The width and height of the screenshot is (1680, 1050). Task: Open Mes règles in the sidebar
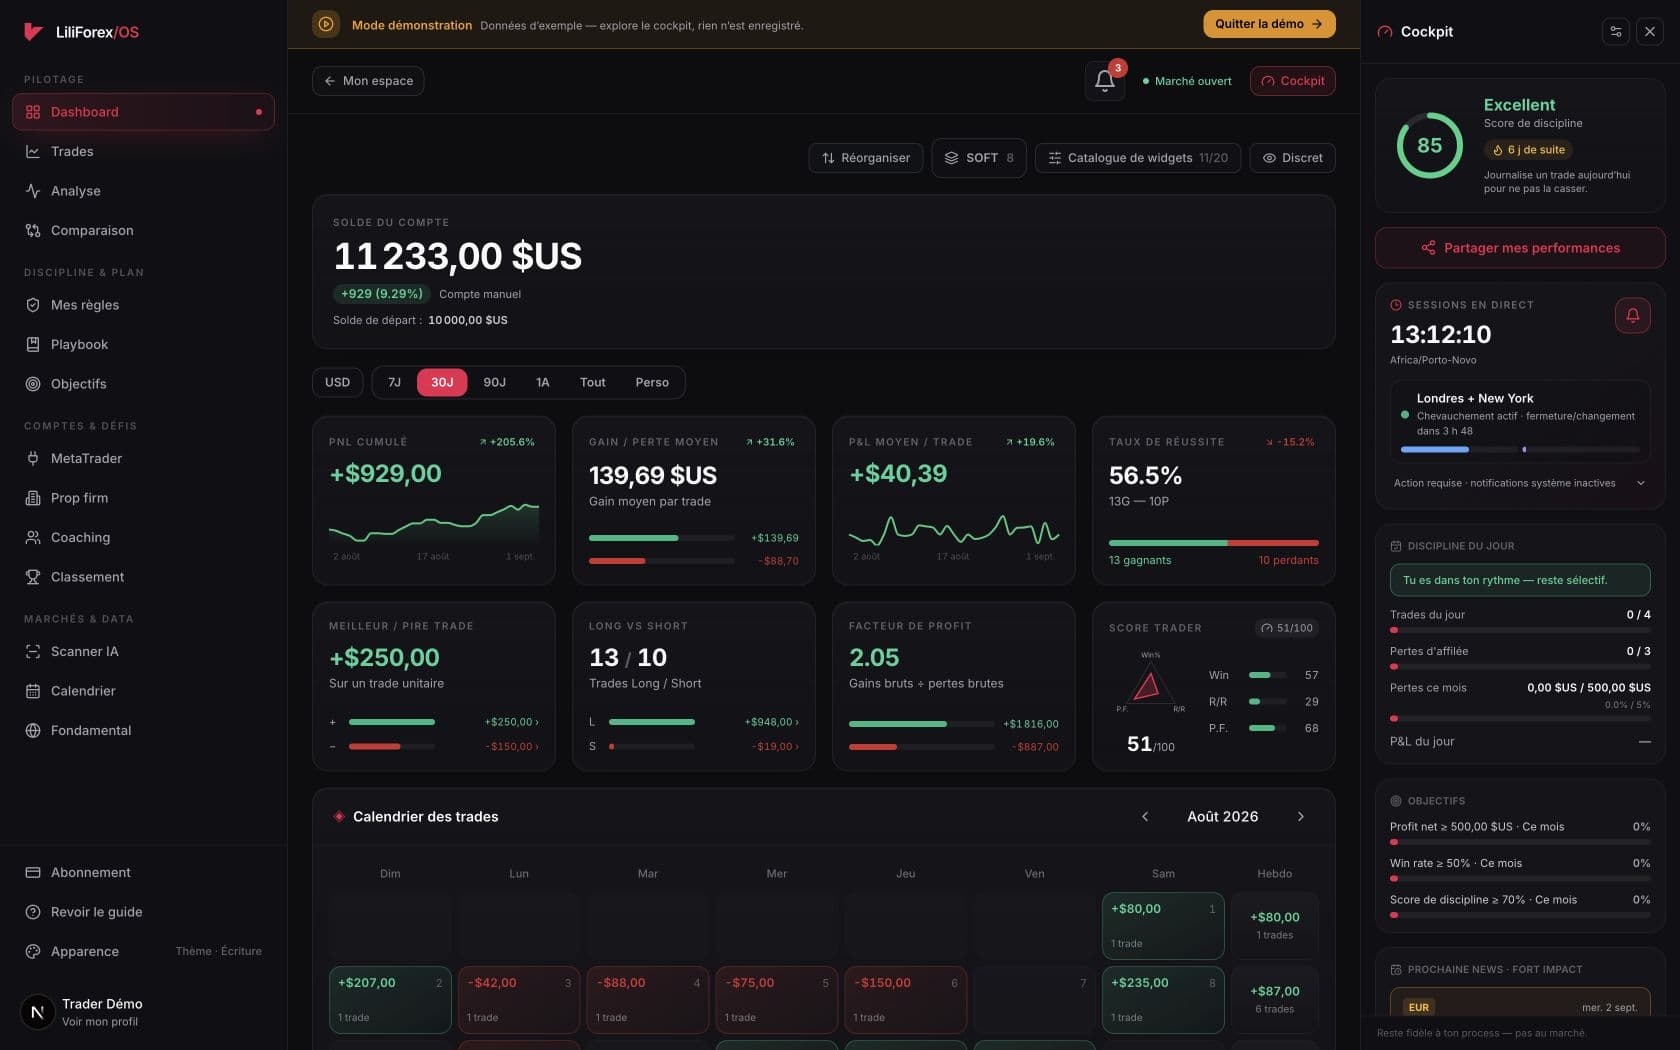[143, 305]
